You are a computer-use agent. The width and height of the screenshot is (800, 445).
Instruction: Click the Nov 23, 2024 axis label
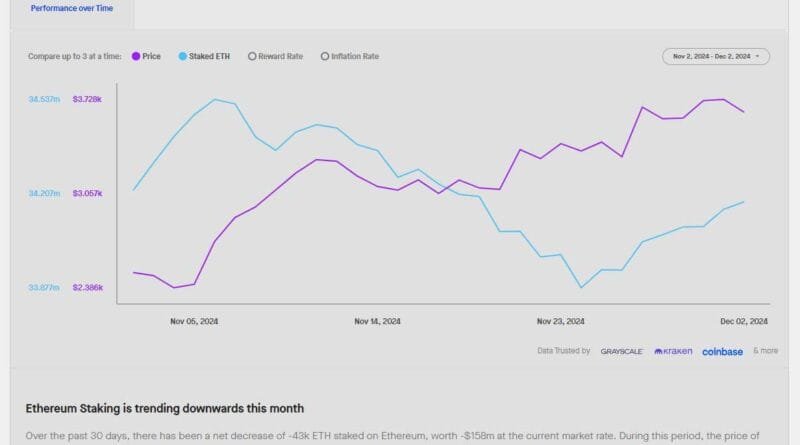tap(561, 321)
